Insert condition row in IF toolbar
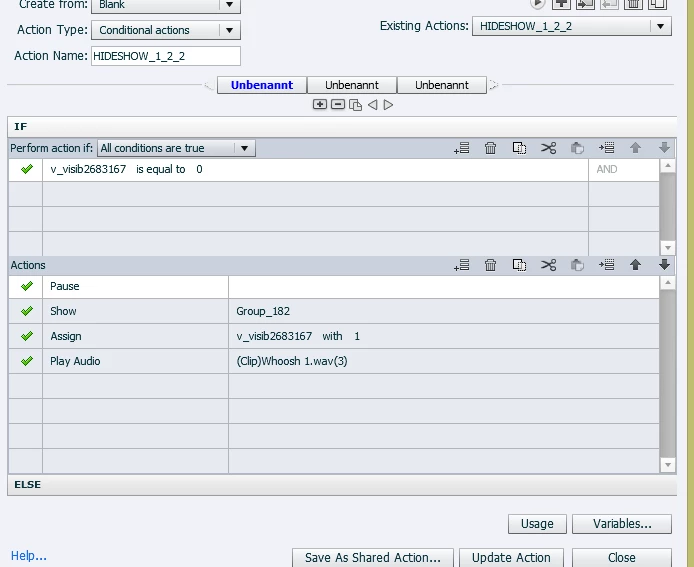This screenshot has height=567, width=694. click(606, 148)
